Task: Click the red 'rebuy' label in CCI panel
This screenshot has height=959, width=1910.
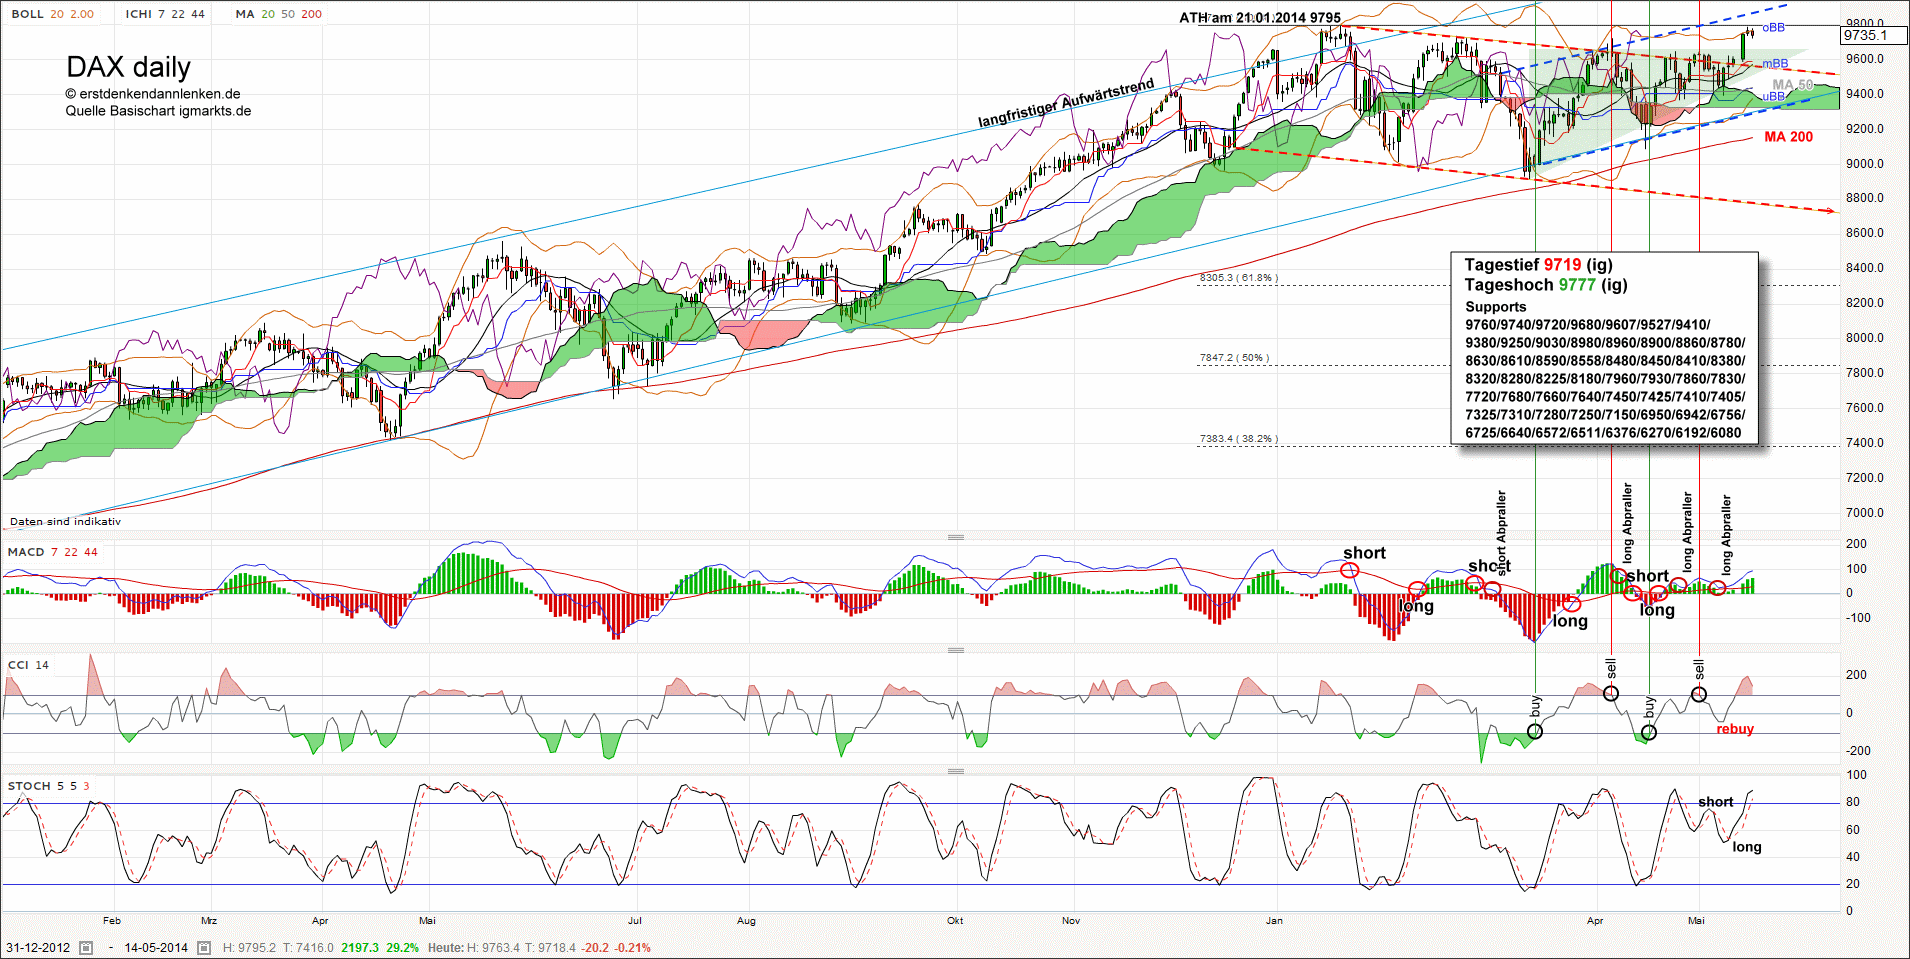Action: tap(1735, 729)
